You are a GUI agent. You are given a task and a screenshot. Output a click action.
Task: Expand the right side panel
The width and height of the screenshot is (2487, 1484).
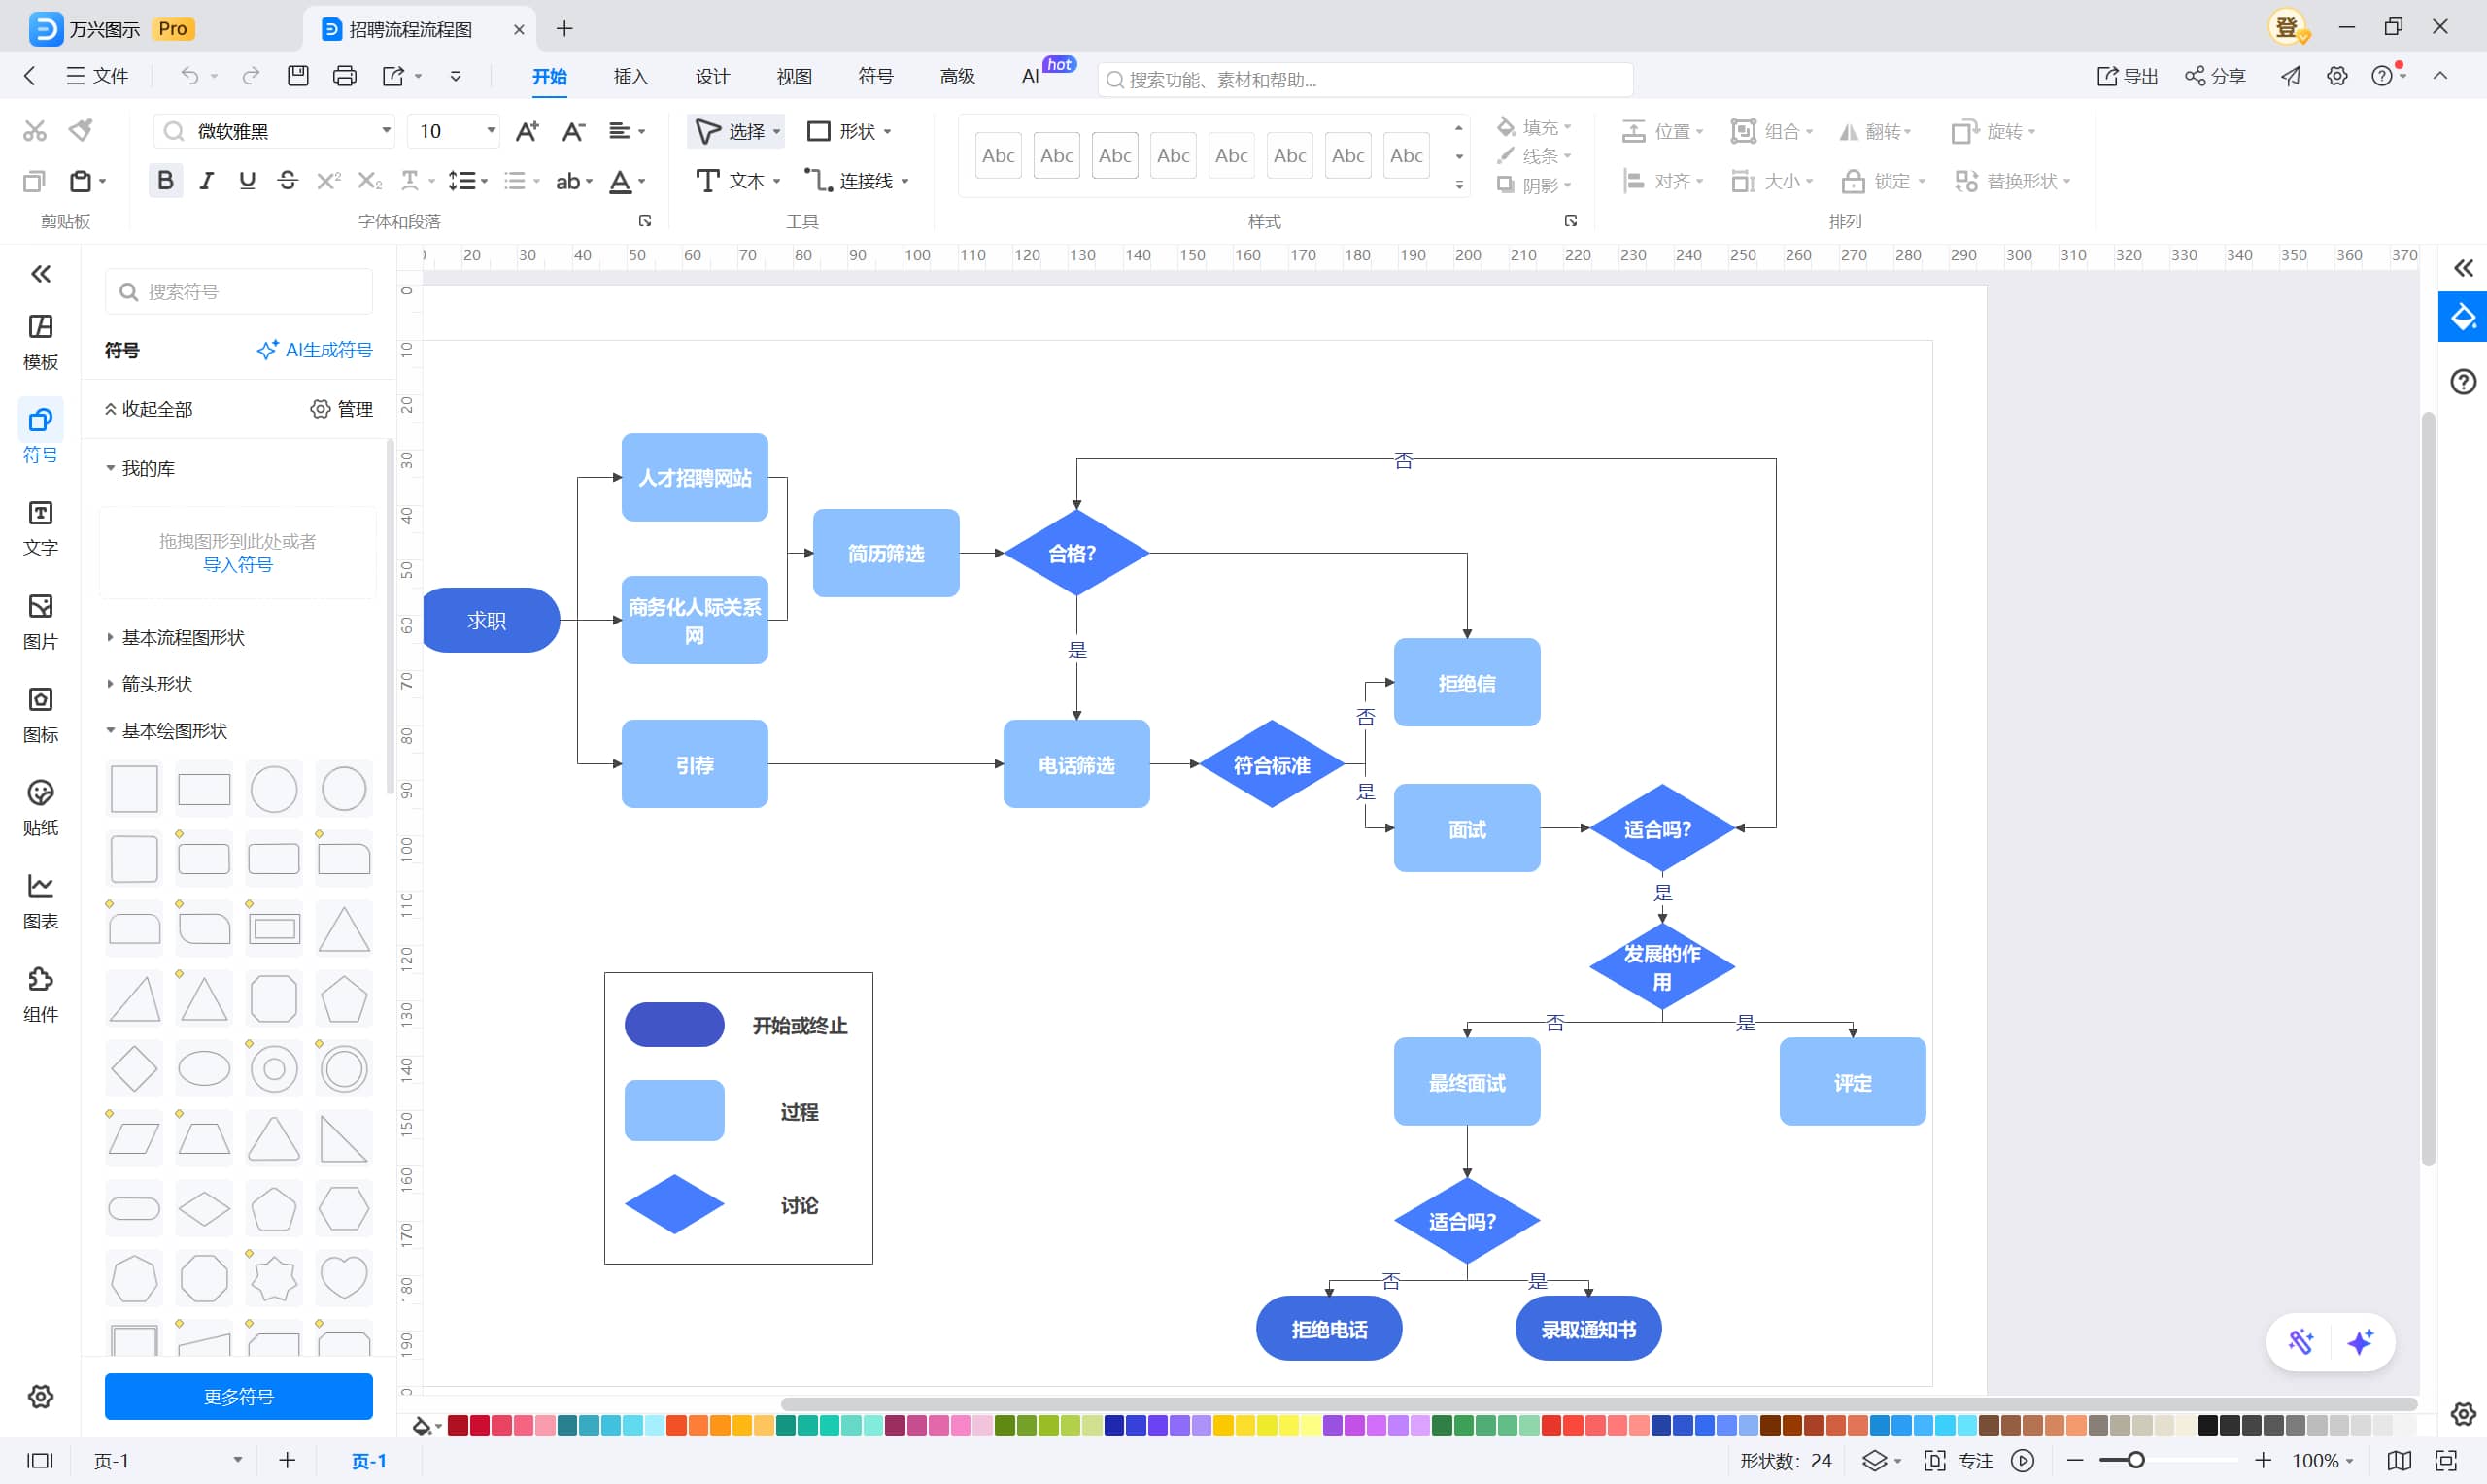2462,268
